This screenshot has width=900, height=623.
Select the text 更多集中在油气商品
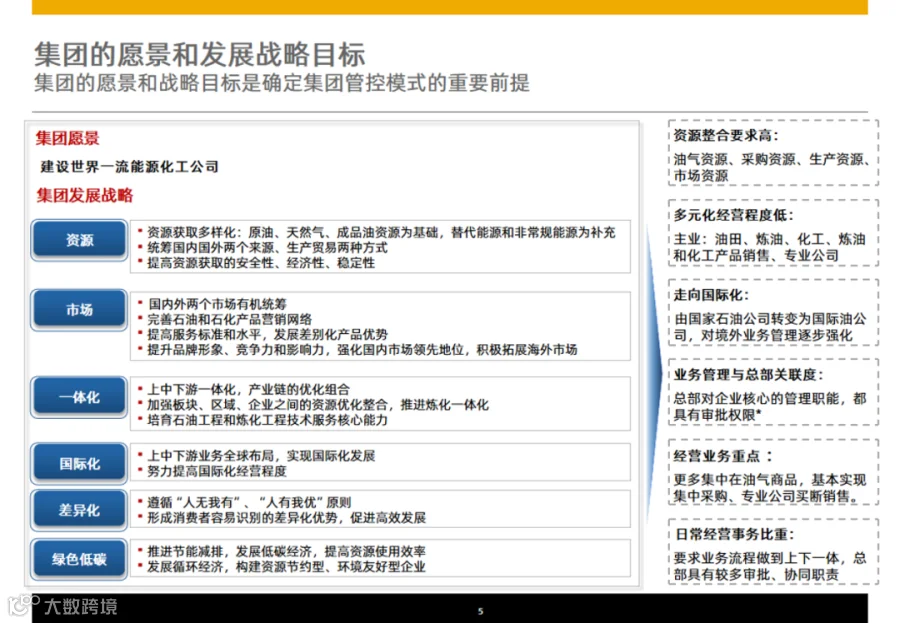click(x=769, y=487)
